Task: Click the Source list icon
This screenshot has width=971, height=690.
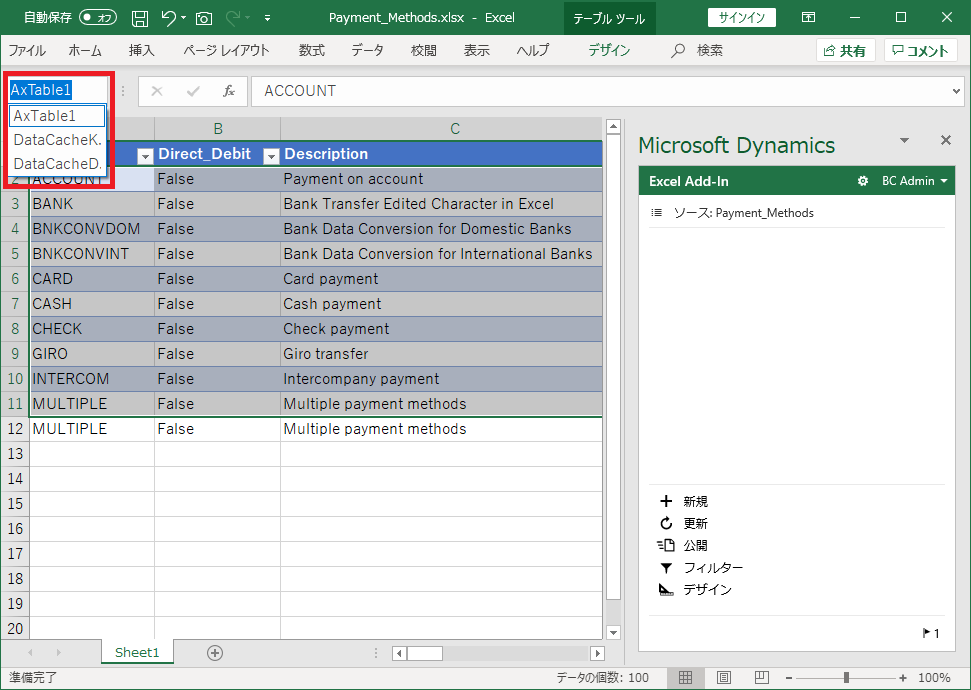Action: [x=656, y=213]
